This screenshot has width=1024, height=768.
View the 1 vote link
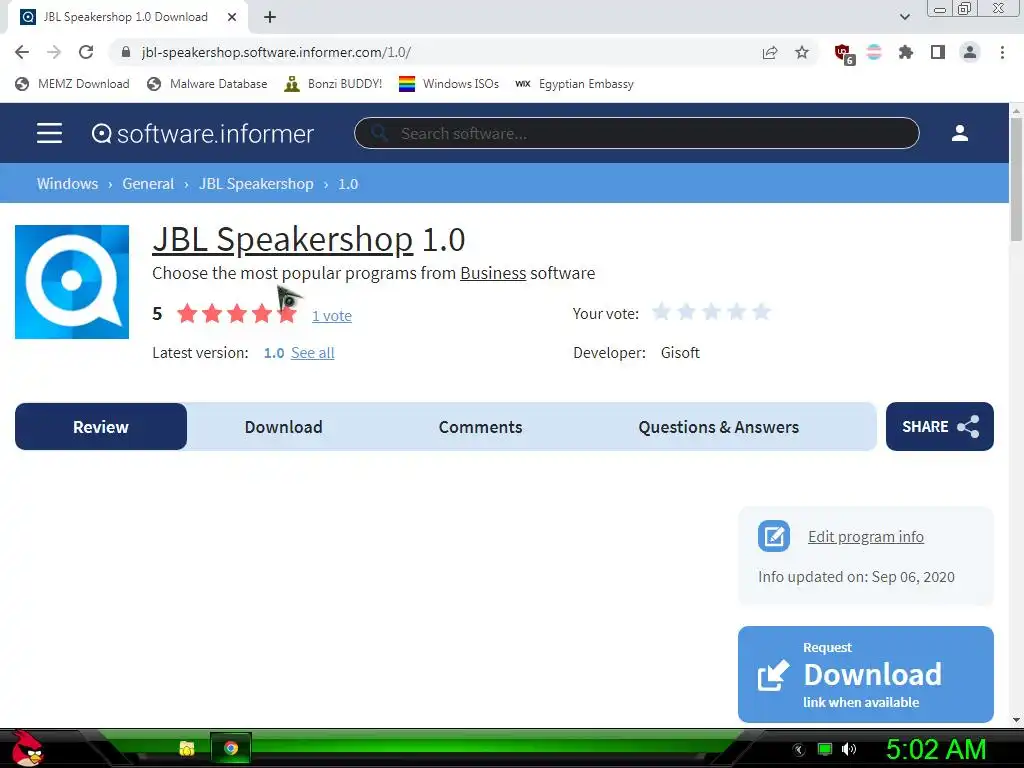click(x=332, y=316)
